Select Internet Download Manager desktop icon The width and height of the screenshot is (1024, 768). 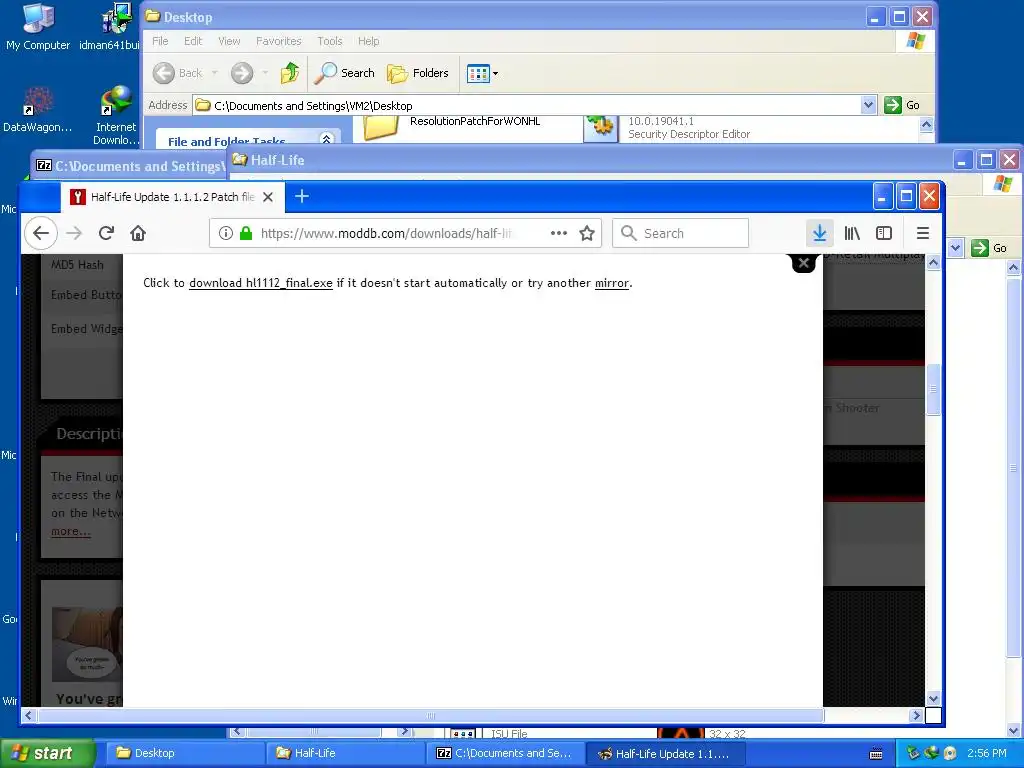coord(116,116)
